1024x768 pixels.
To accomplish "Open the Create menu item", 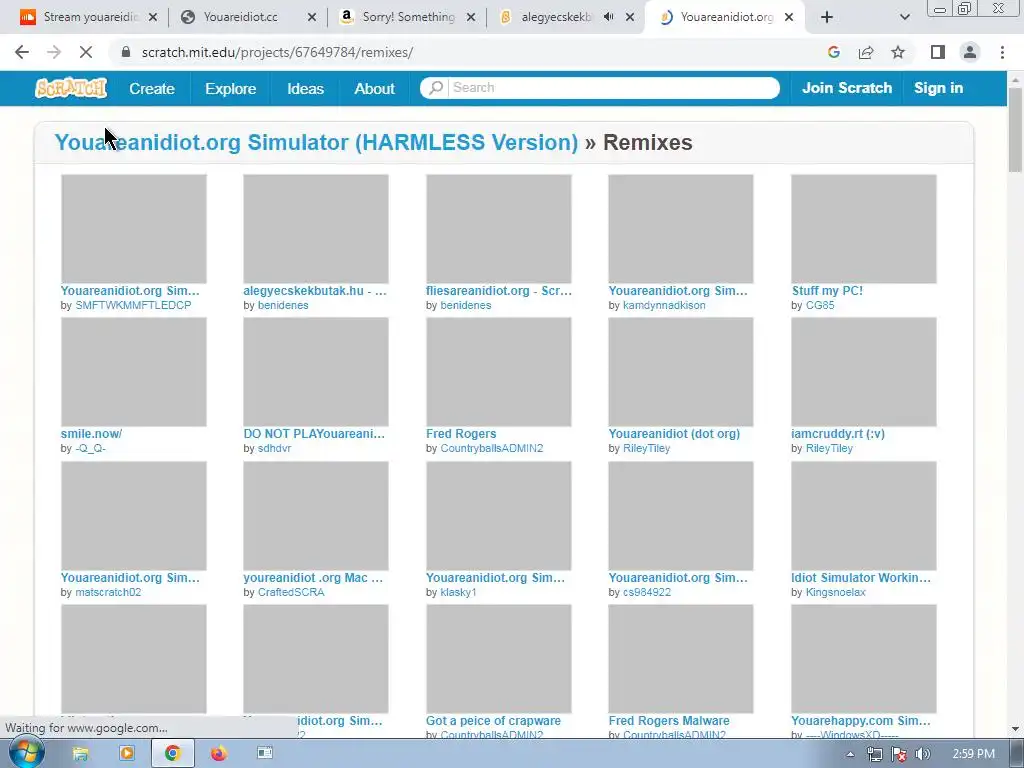I will click(152, 88).
